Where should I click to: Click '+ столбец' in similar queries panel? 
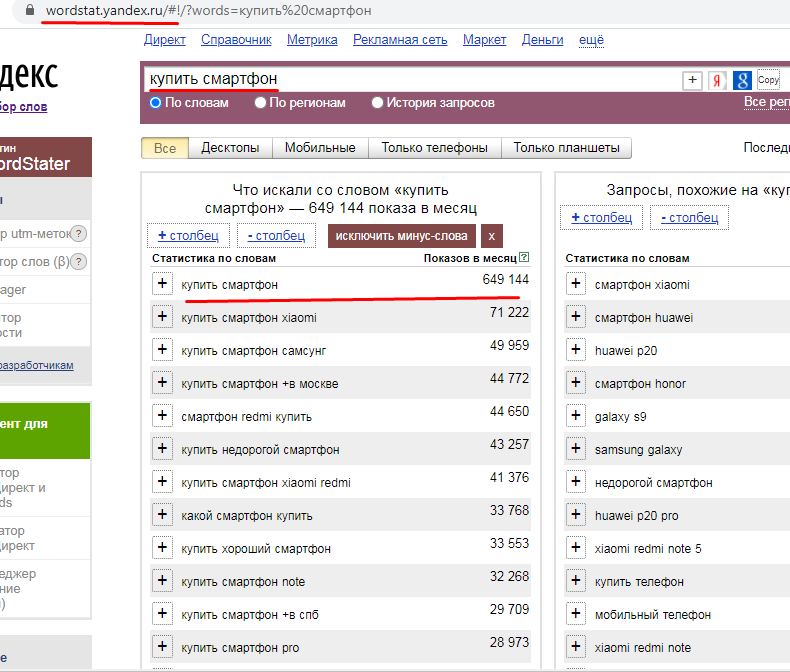tap(602, 218)
